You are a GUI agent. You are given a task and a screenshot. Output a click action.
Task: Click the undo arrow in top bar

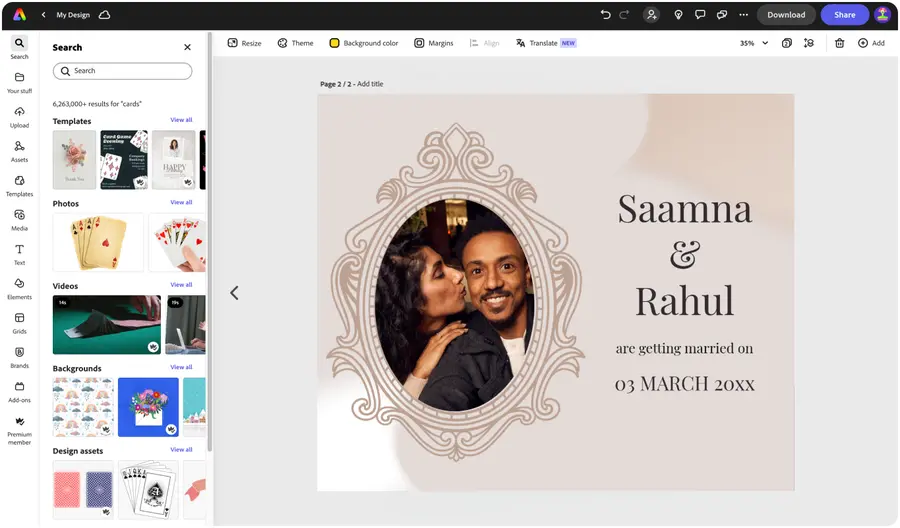pos(605,15)
